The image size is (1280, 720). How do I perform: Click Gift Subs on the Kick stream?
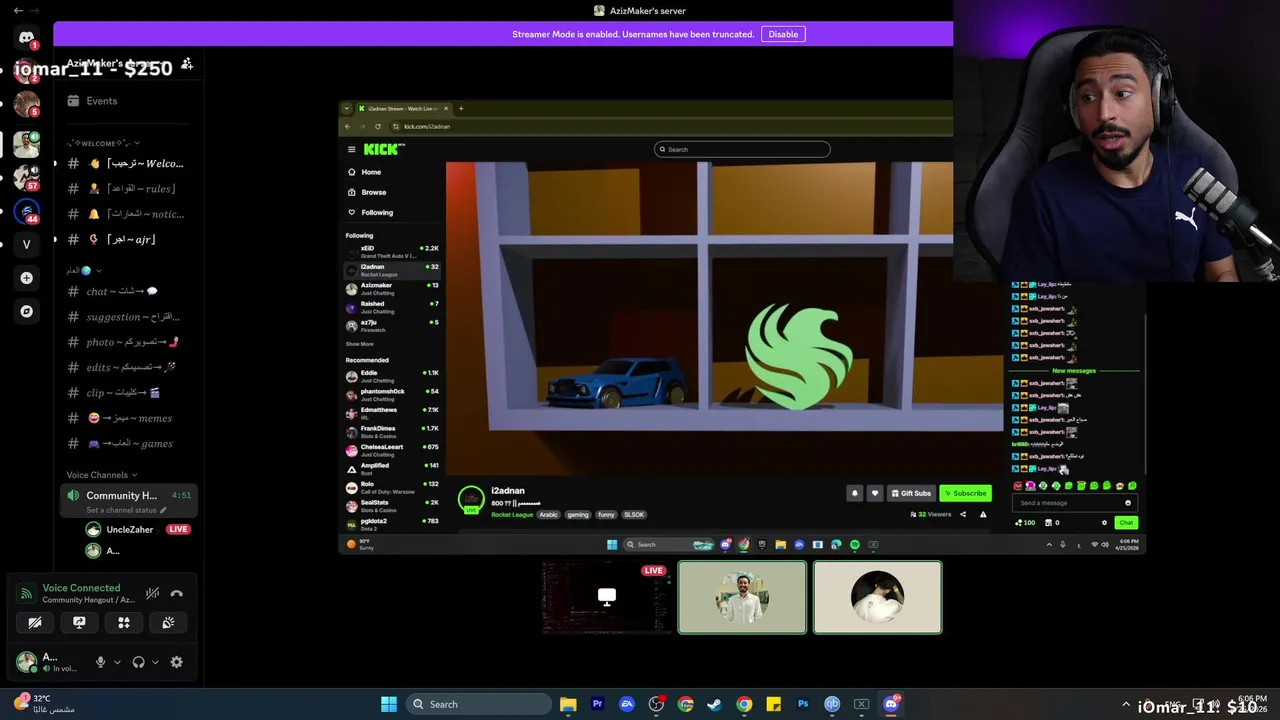[x=911, y=493]
